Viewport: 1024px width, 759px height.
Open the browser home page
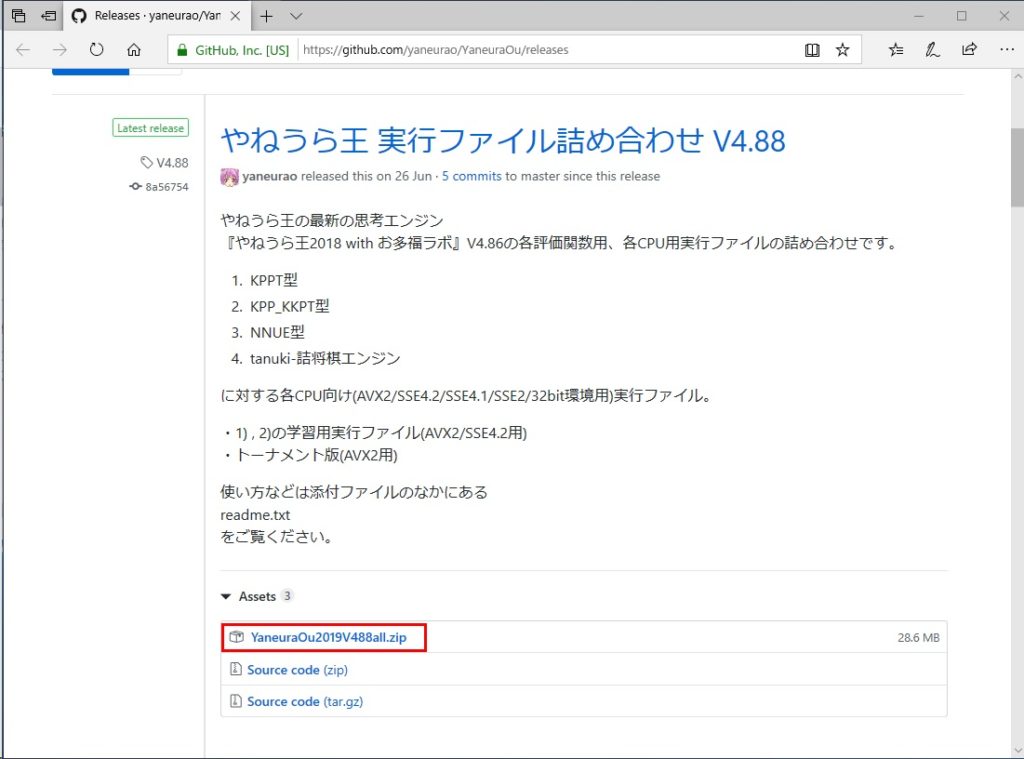point(134,50)
